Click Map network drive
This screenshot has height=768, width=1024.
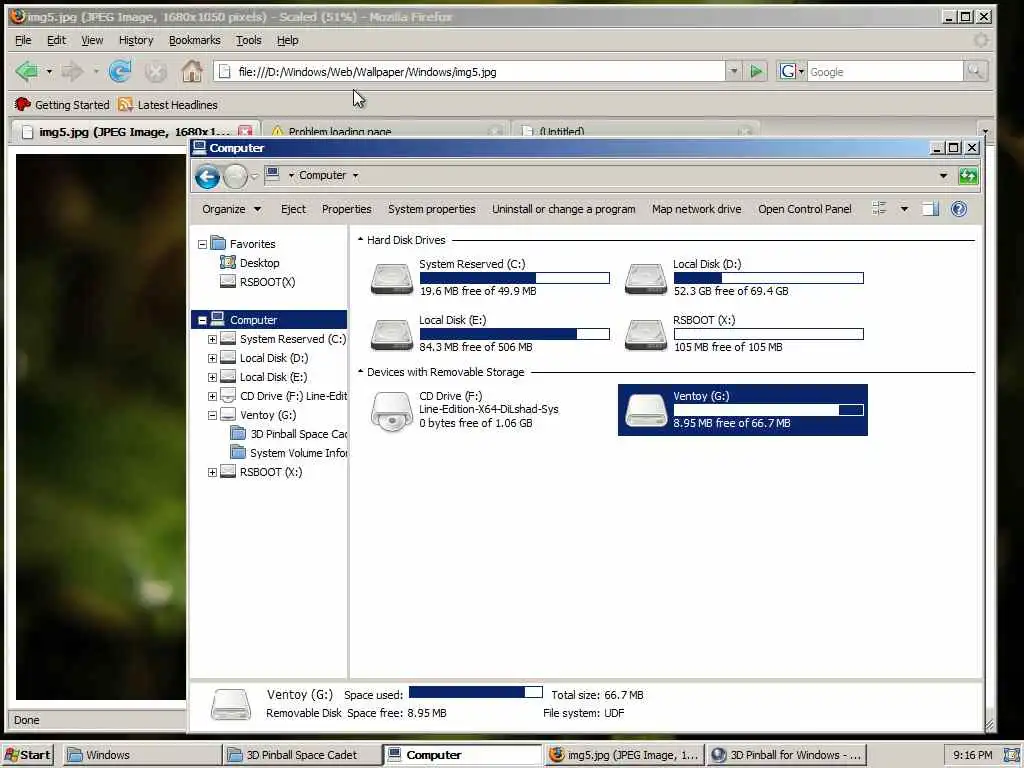[x=696, y=209]
